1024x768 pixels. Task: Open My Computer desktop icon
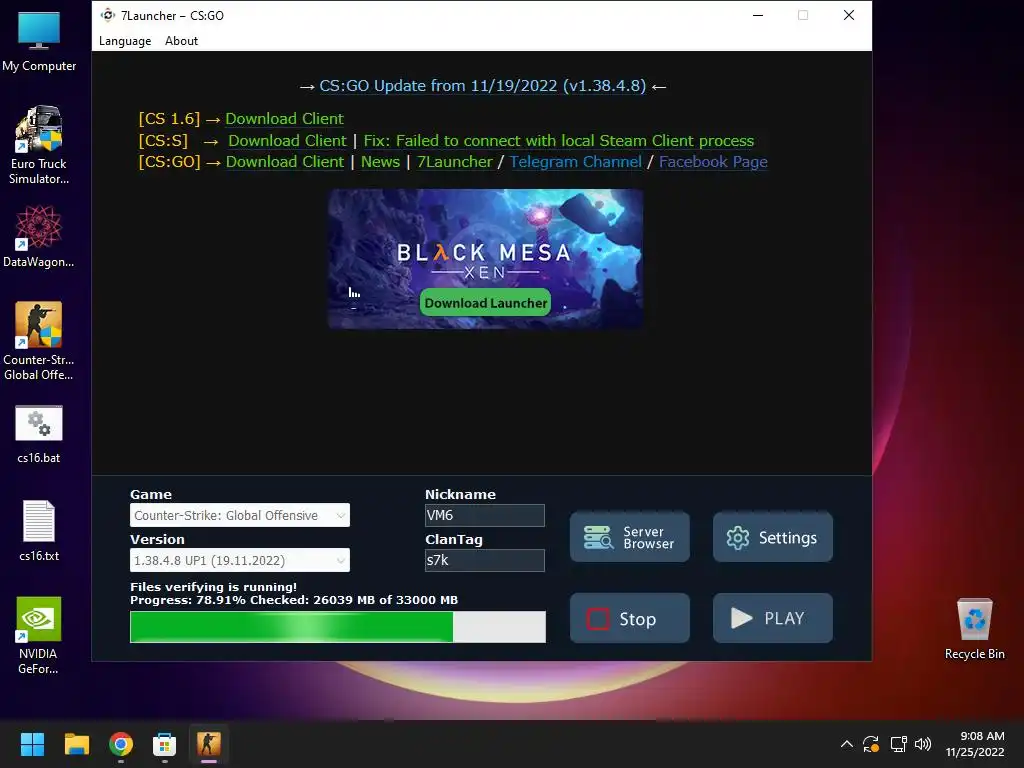[x=39, y=40]
